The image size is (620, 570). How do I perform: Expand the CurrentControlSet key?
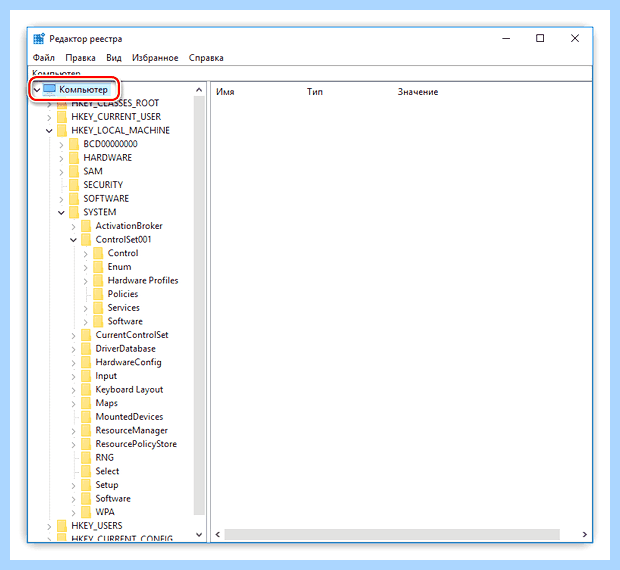pyautogui.click(x=73, y=336)
